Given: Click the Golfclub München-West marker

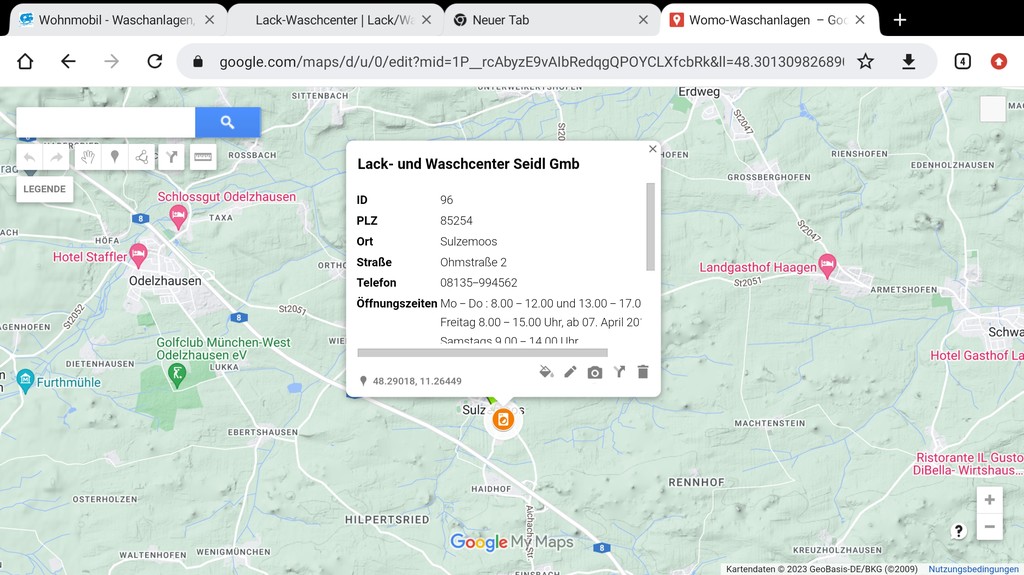Looking at the screenshot, I should point(177,374).
